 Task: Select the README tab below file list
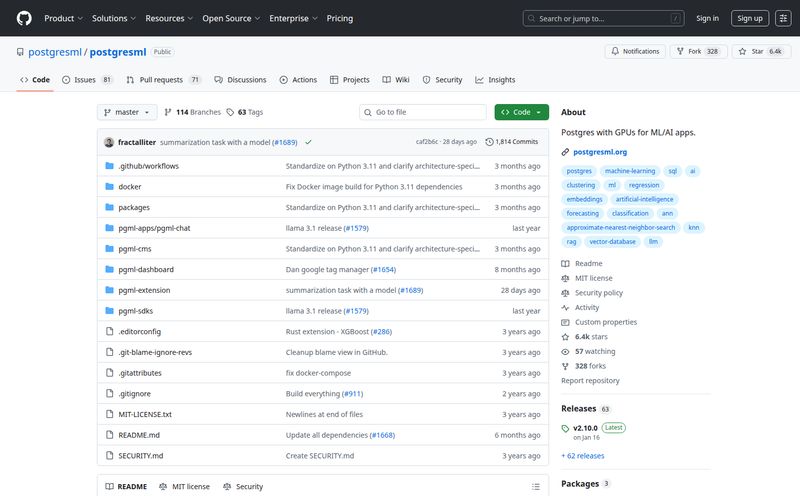[x=126, y=487]
